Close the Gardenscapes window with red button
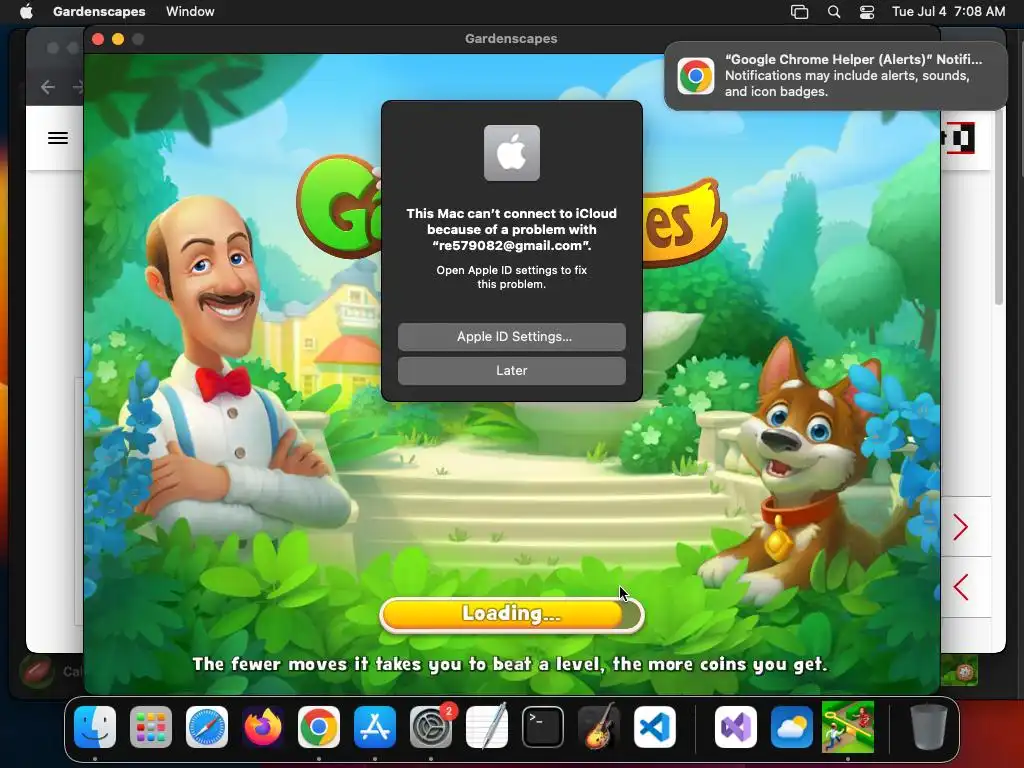This screenshot has height=768, width=1024. click(98, 39)
